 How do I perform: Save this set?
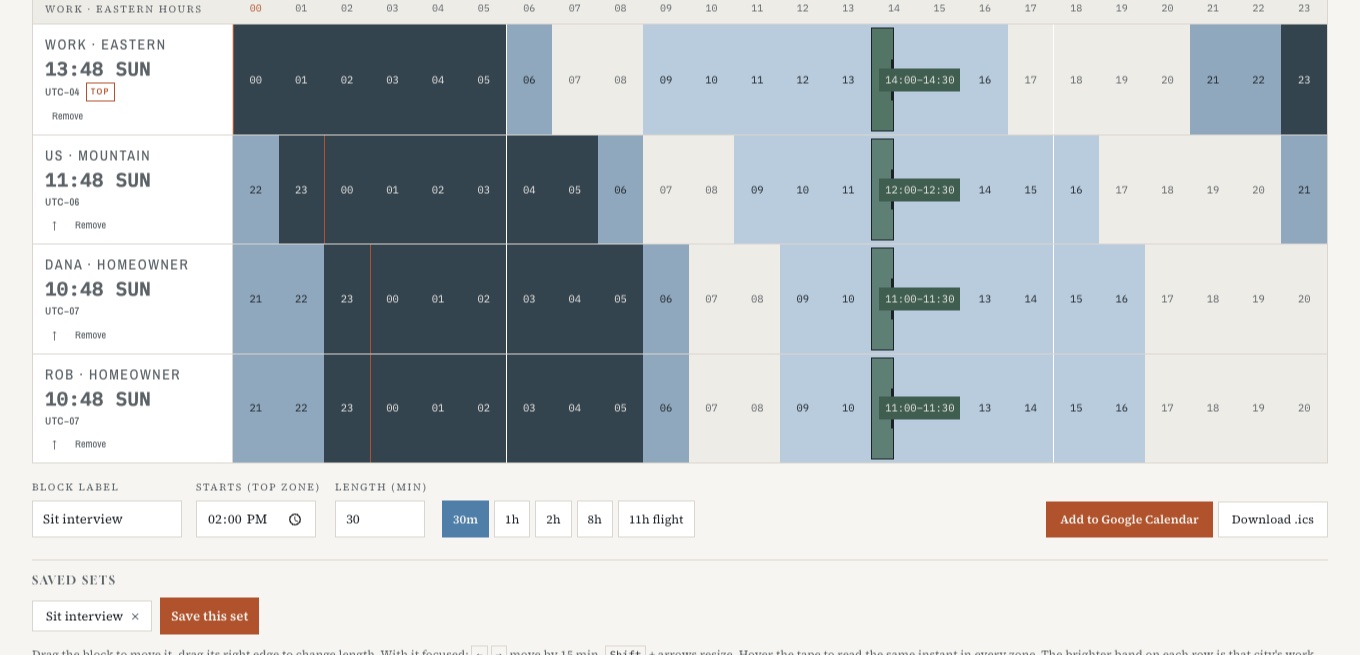coord(209,616)
